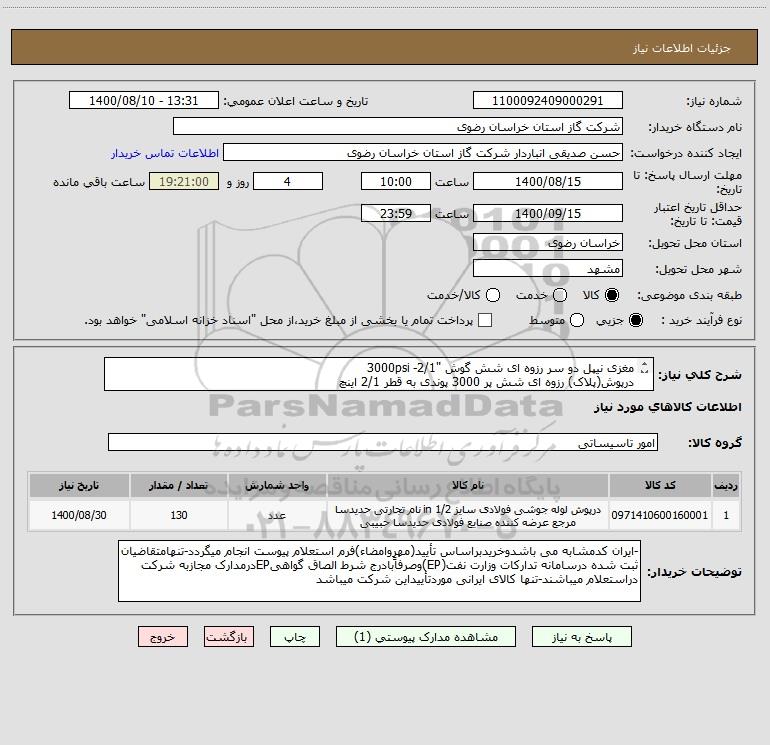
Task: Toggle the اسناد خزانه اسلامی payment checkbox
Action: click(x=485, y=320)
